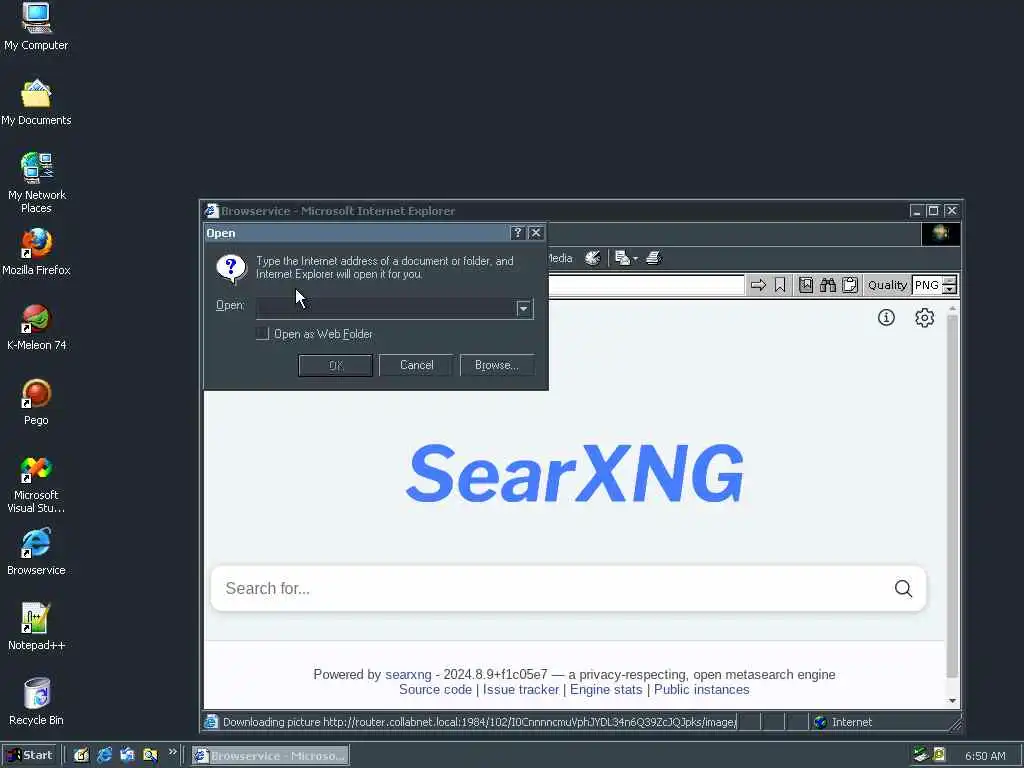Image resolution: width=1024 pixels, height=768 pixels.
Task: Click the question mark icon in Open dialog
Action: (231, 268)
